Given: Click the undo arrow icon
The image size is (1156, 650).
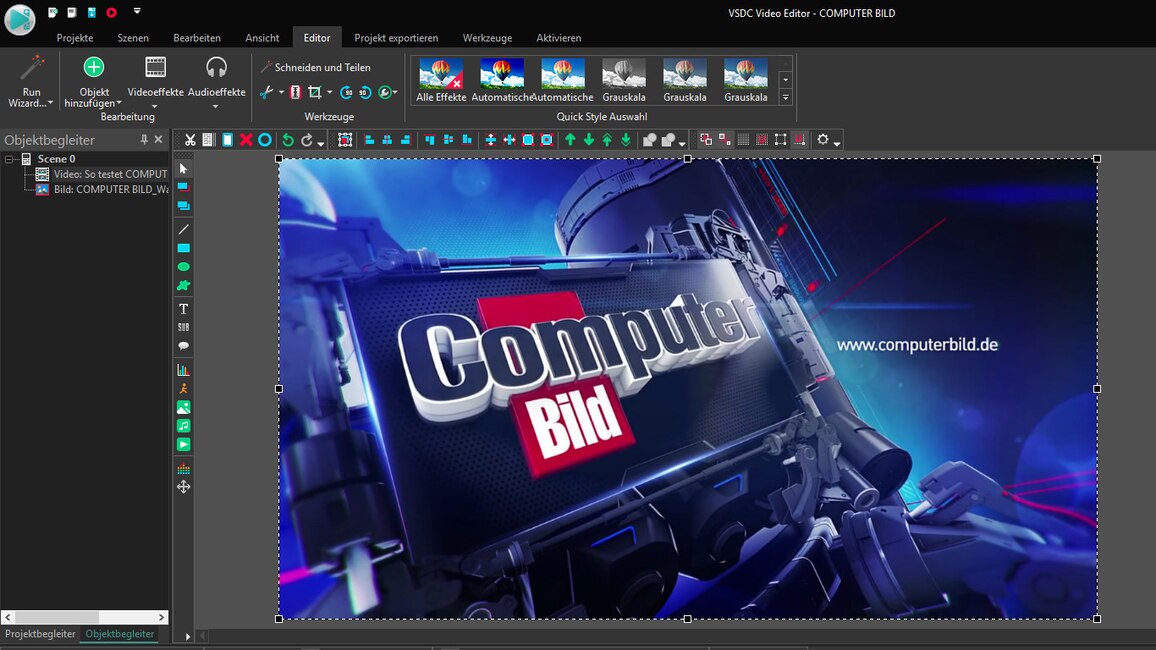Looking at the screenshot, I should coord(288,140).
